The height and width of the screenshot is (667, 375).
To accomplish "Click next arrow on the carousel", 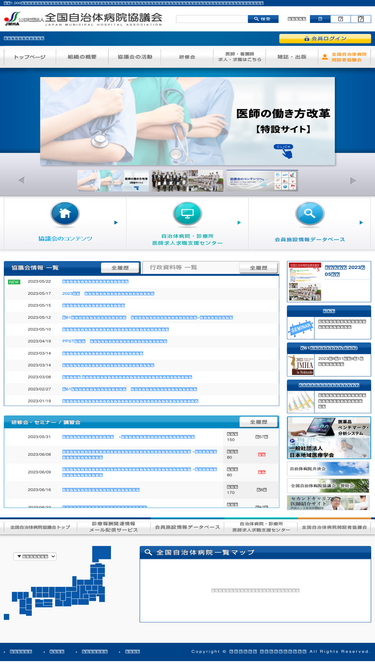I will tap(353, 180).
